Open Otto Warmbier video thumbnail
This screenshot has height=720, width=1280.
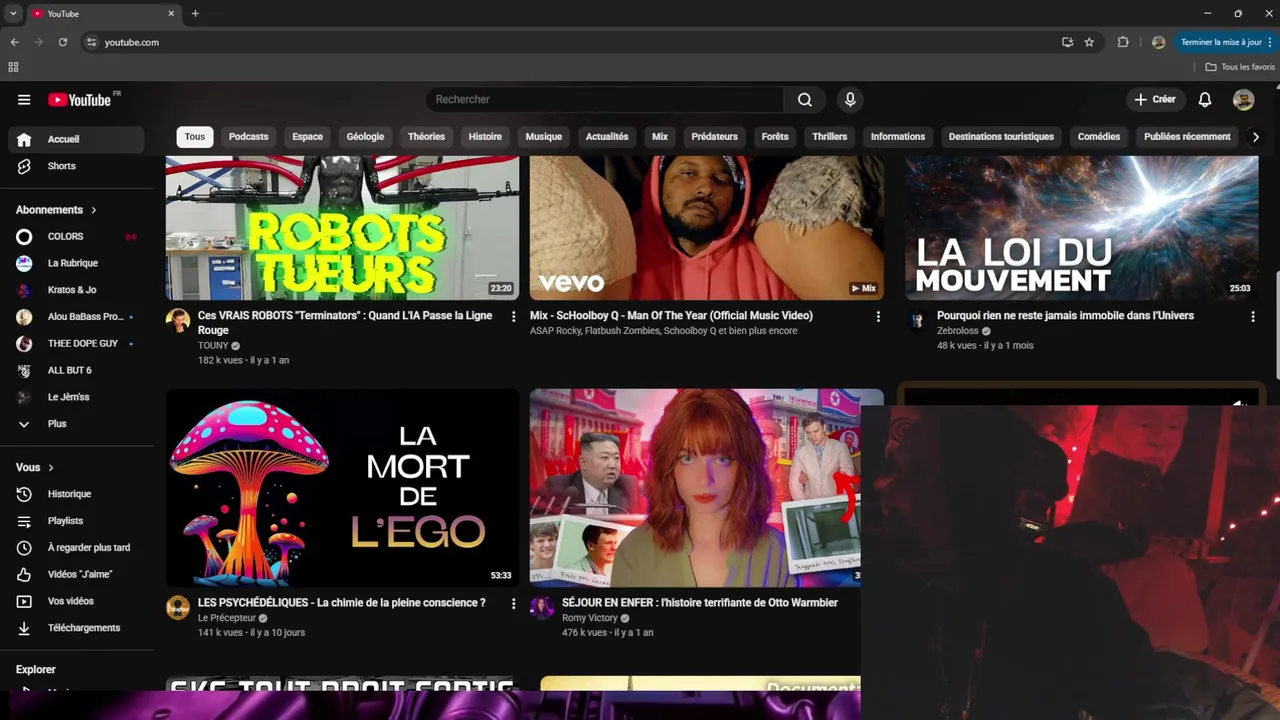click(x=695, y=487)
